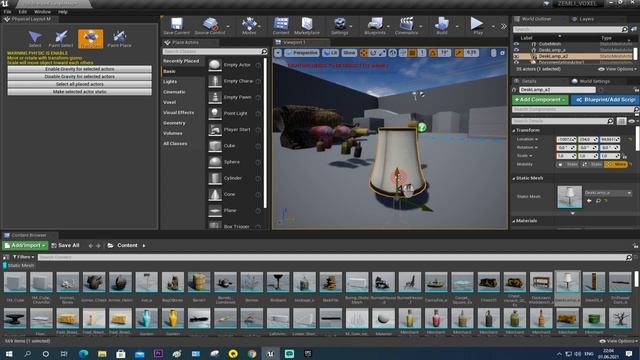Open the Lit view mode dropdown

pyautogui.click(x=330, y=53)
